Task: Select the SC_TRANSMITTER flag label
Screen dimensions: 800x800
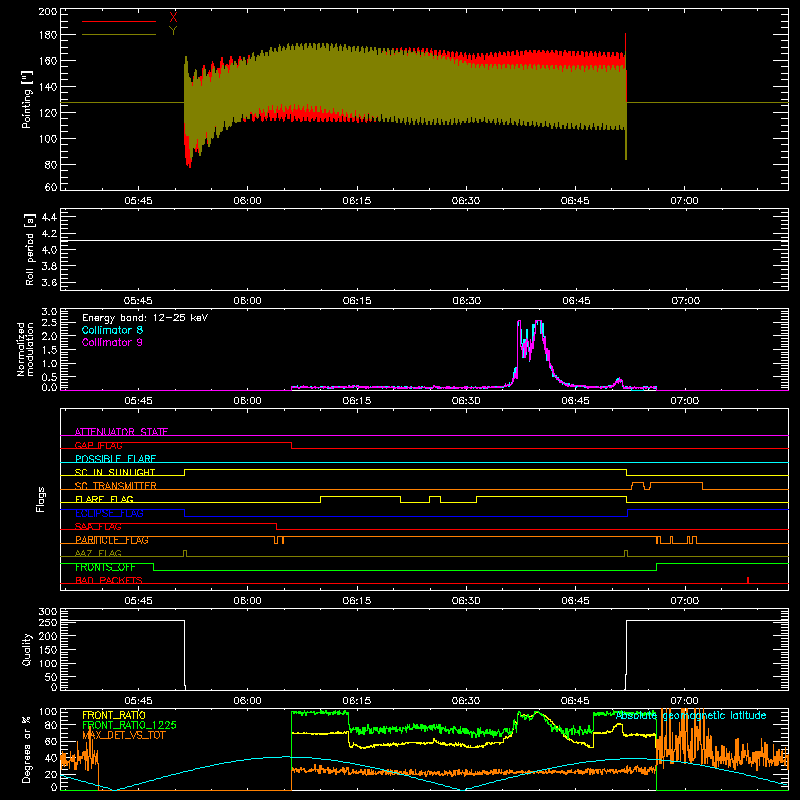Action: tap(116, 486)
